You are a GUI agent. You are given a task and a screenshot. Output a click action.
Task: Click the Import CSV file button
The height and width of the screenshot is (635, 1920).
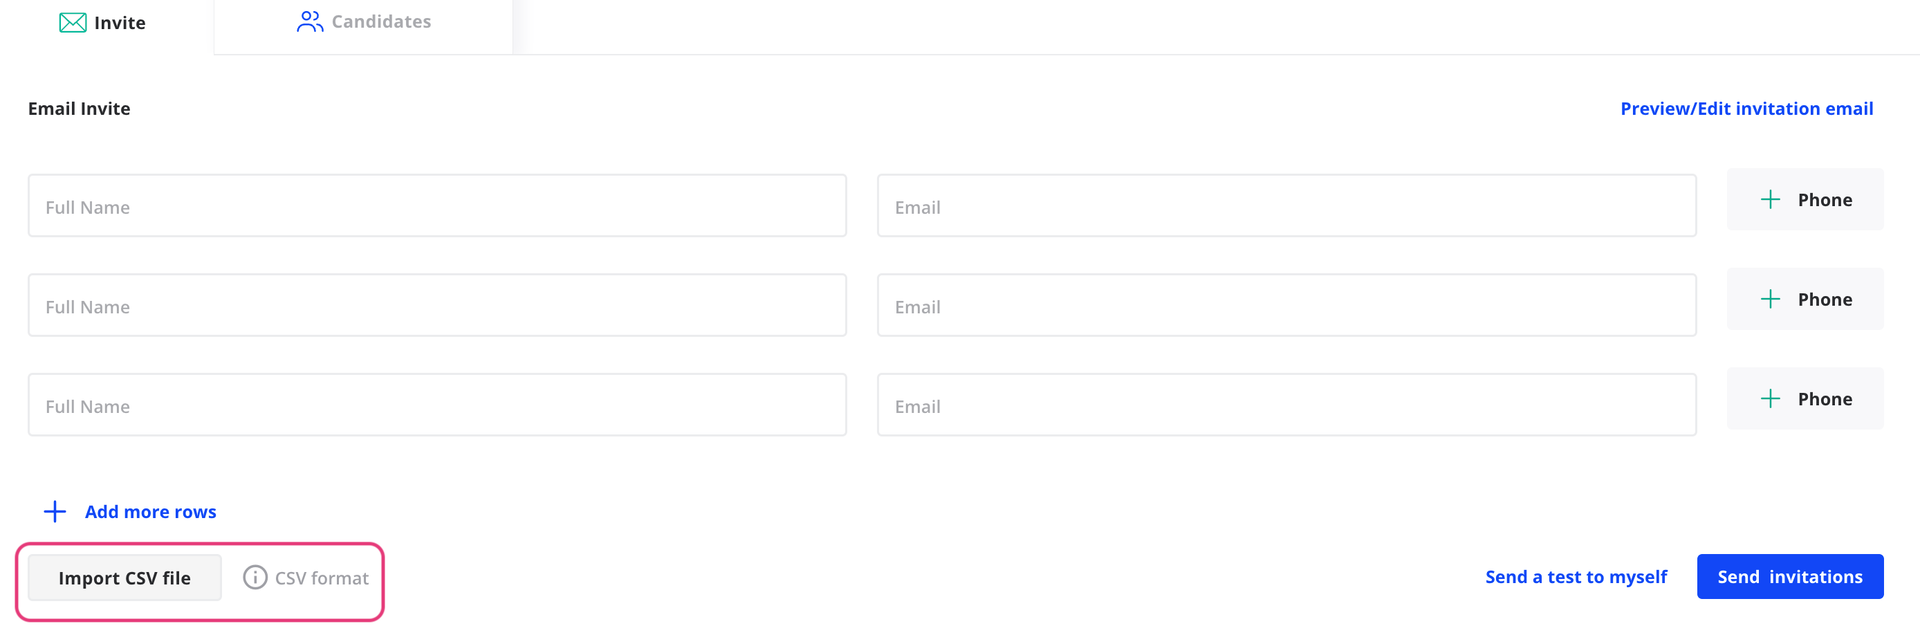(x=125, y=578)
